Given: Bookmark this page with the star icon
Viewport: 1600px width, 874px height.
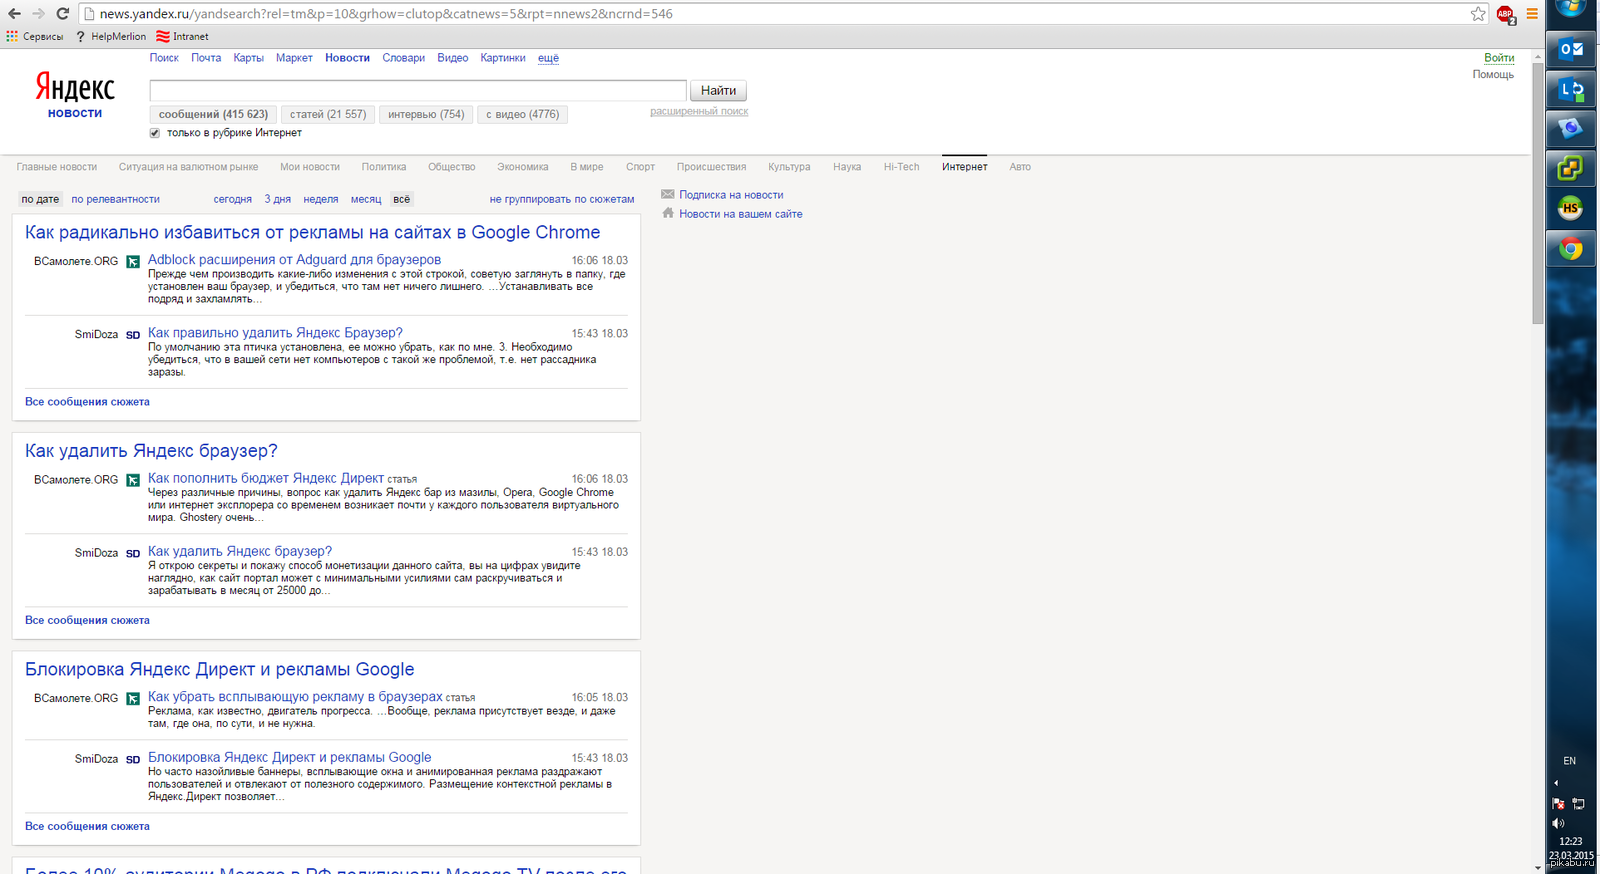Looking at the screenshot, I should point(1478,14).
